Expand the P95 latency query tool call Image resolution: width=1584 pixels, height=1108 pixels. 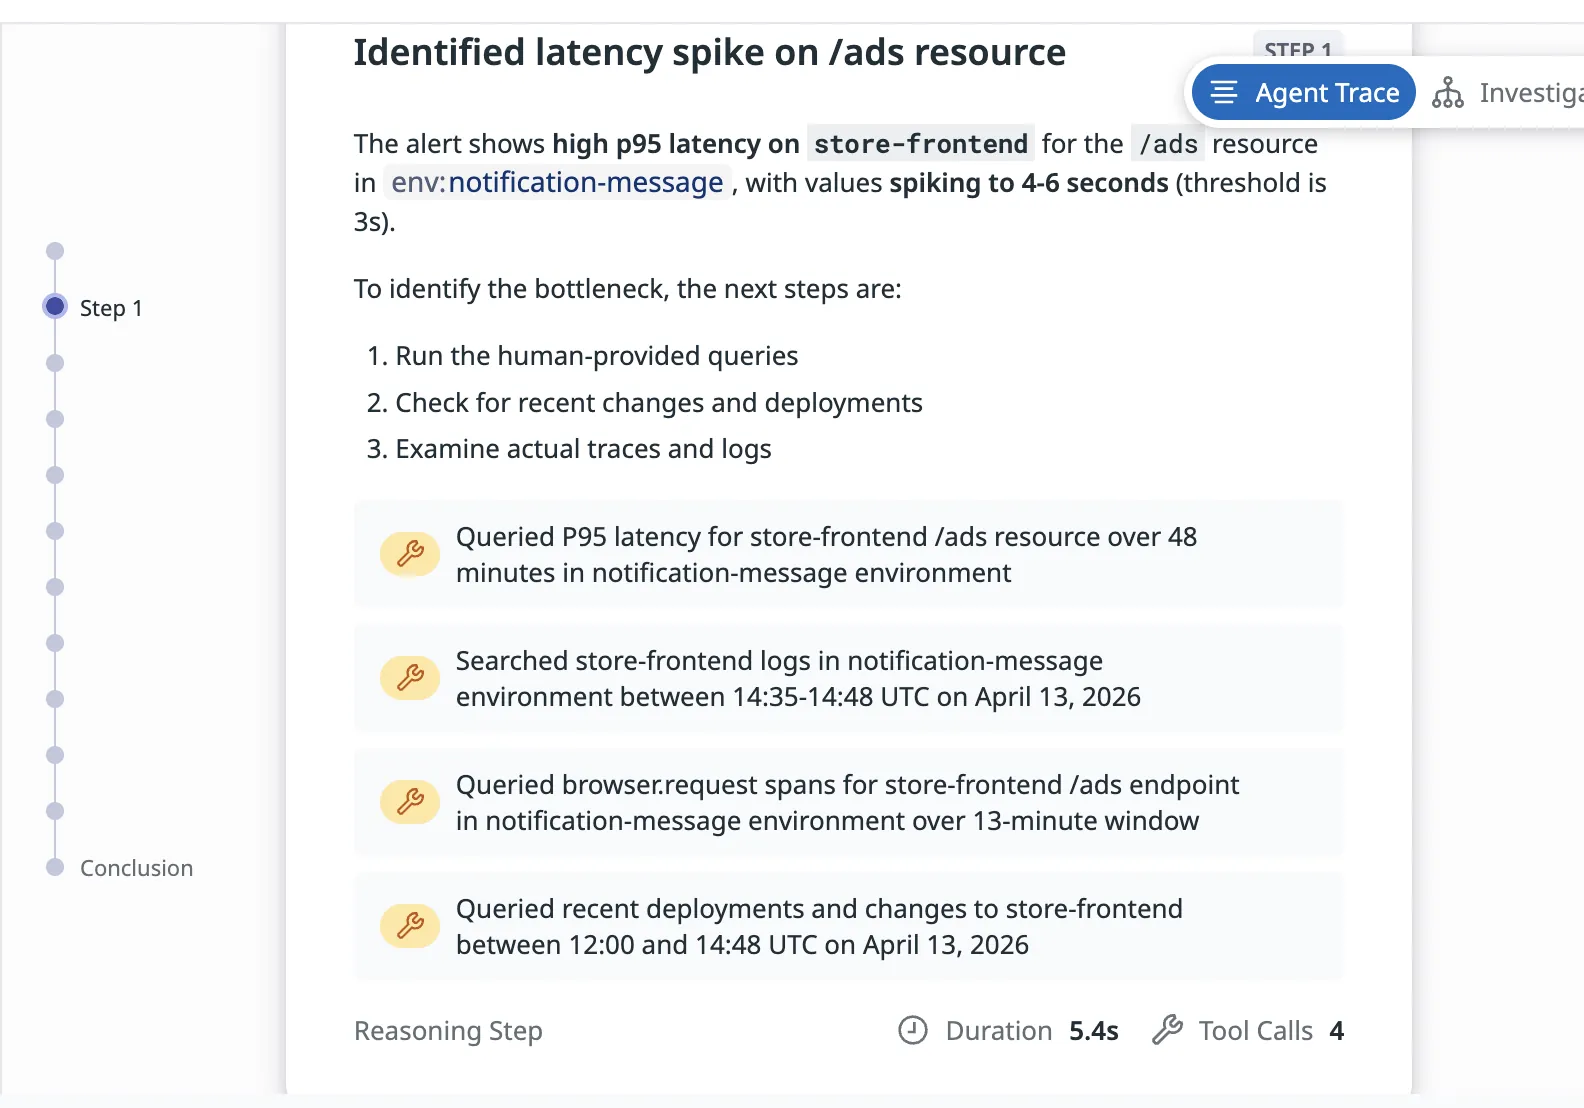(x=848, y=553)
